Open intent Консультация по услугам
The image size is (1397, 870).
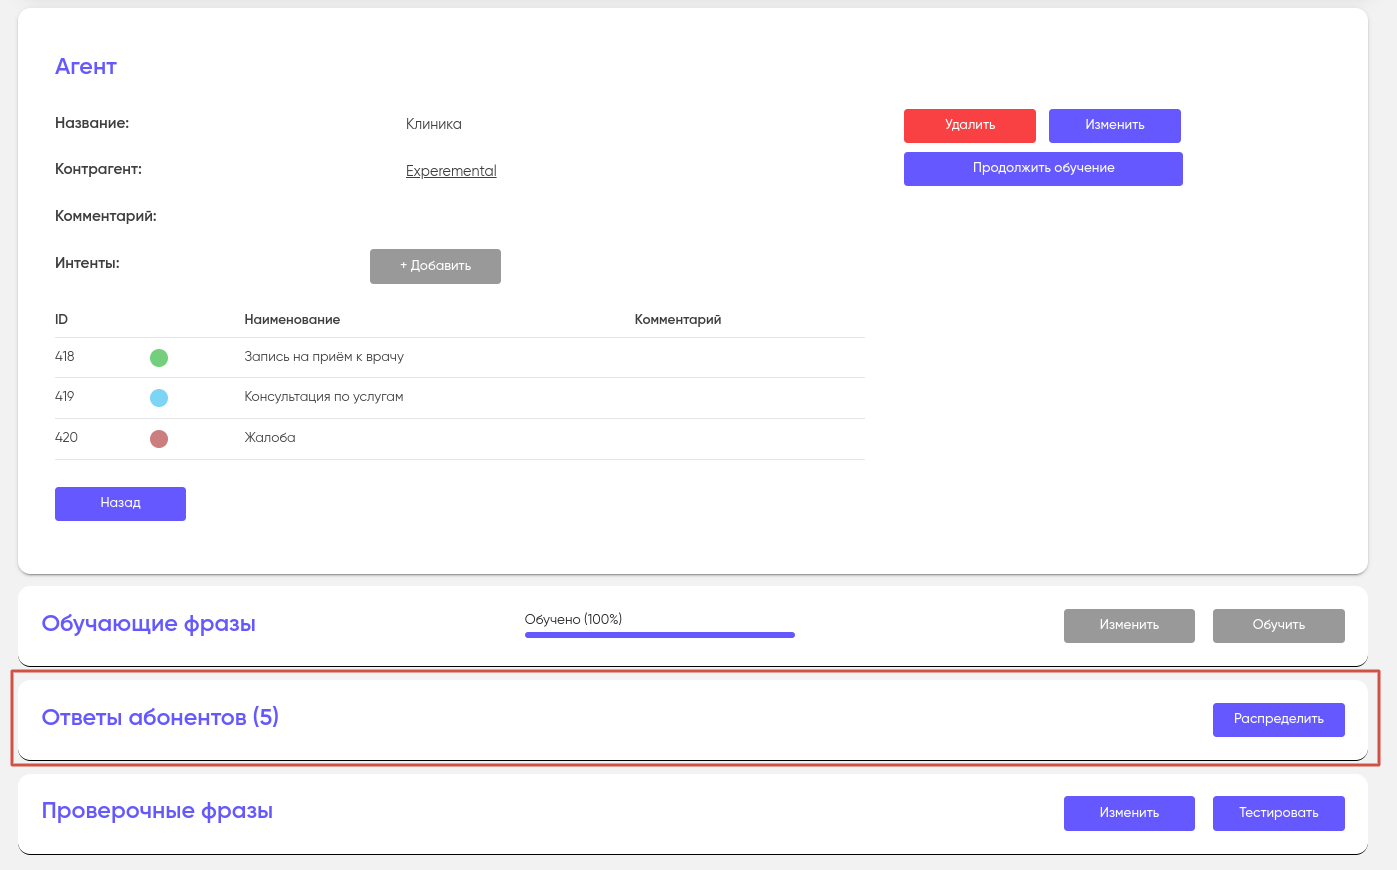(x=324, y=397)
